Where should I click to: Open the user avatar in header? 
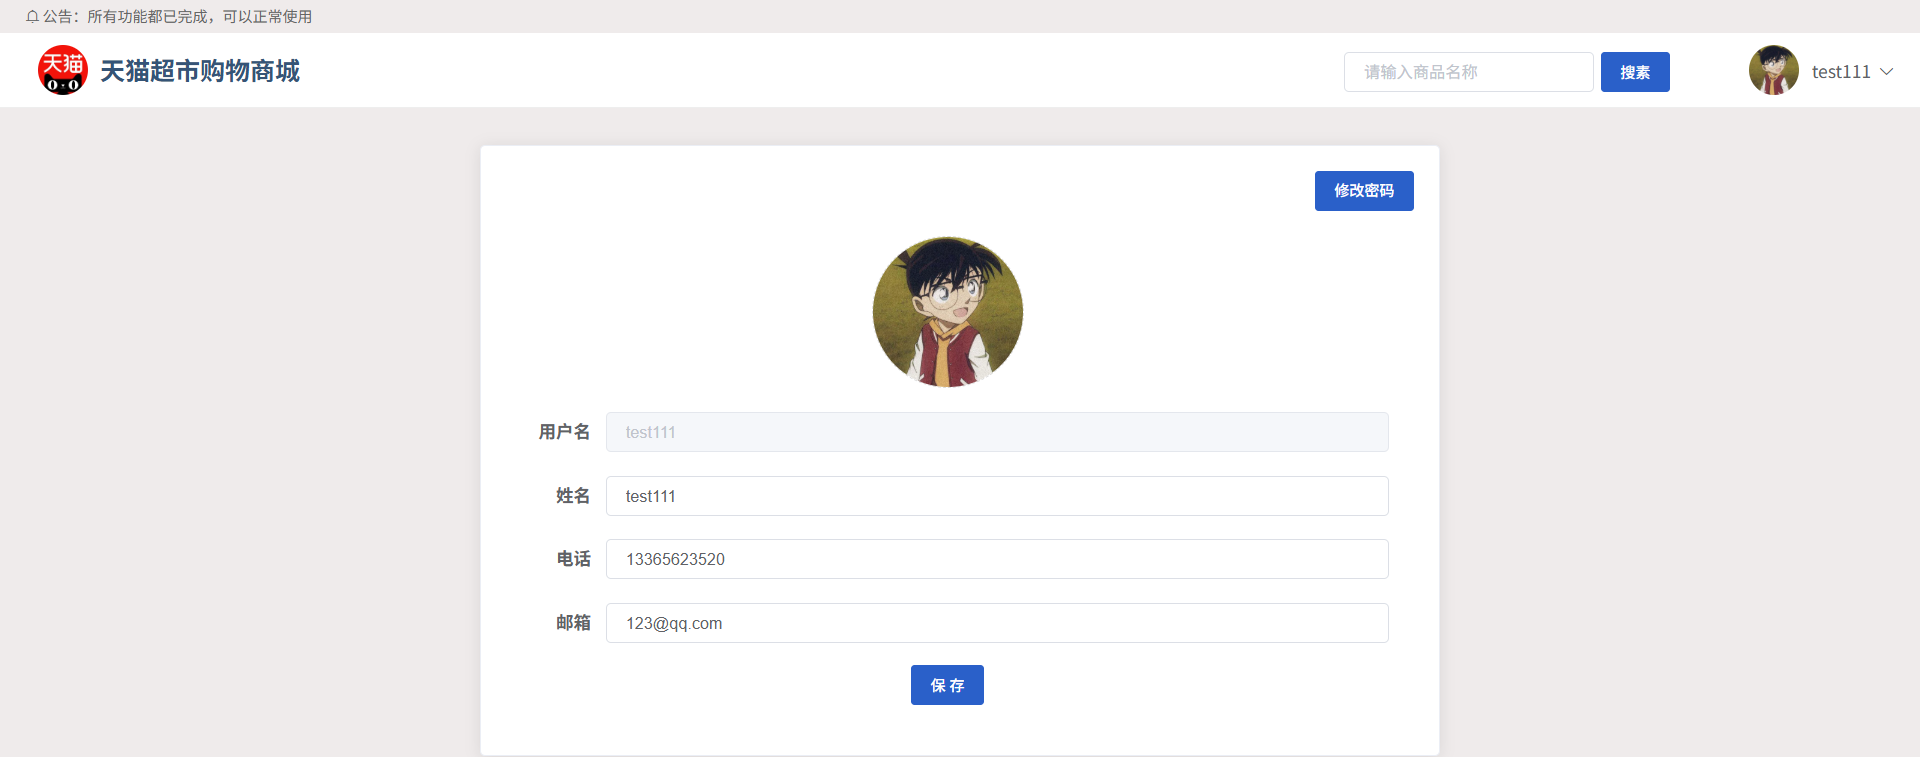1774,70
